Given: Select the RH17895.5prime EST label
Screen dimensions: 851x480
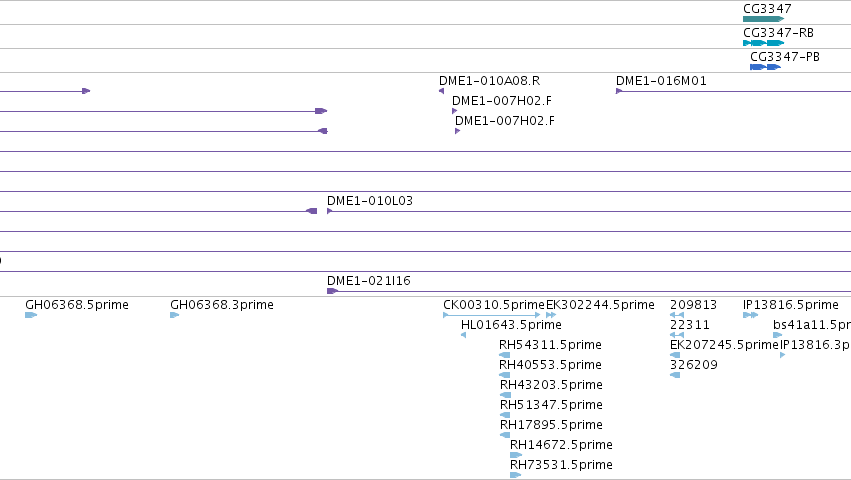Looking at the screenshot, I should coord(551,425).
